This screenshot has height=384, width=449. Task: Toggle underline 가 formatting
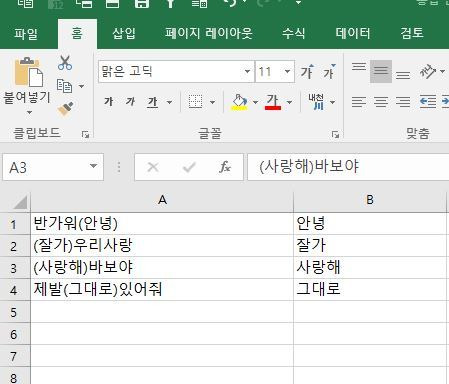point(152,102)
